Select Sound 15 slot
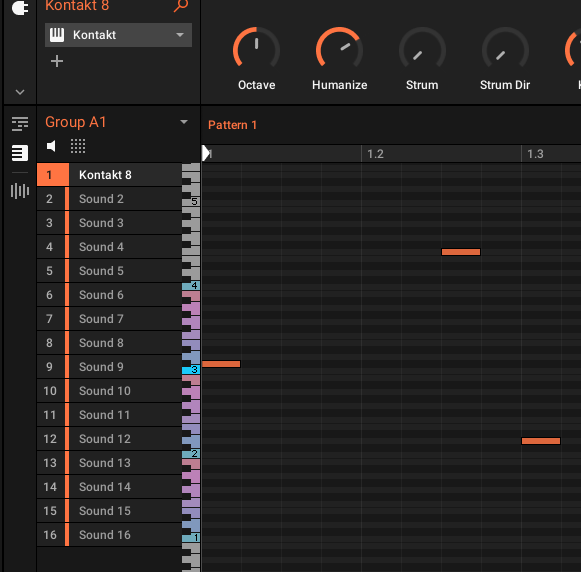 tap(109, 511)
